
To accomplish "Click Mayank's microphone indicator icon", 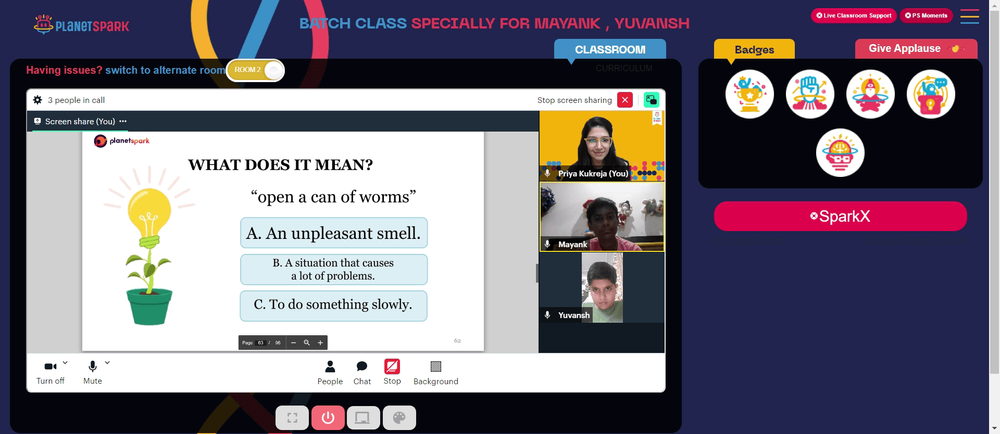I will (x=547, y=244).
